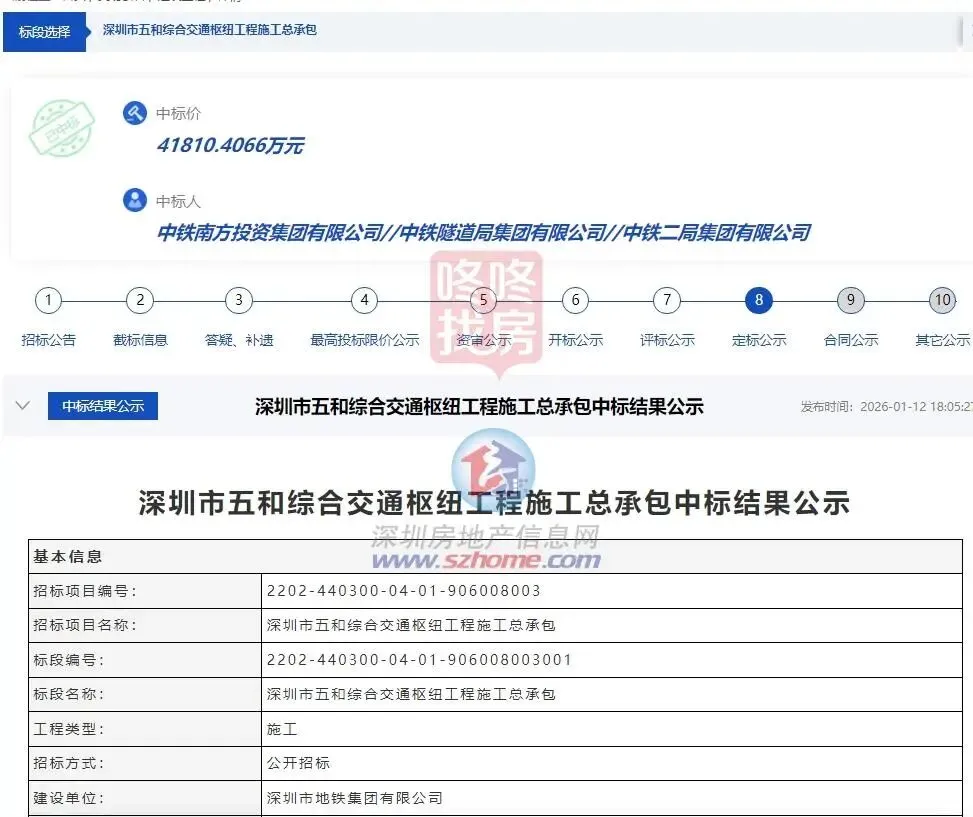
Task: Click the 工程类型 label cell
Action: point(145,729)
